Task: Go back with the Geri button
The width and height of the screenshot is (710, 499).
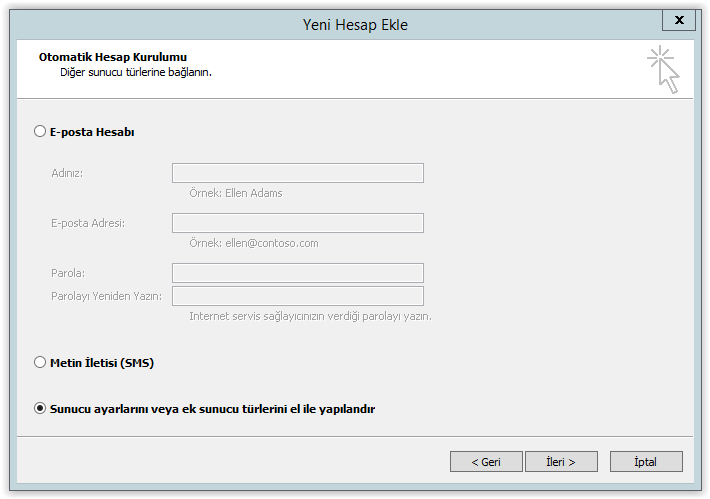Action: click(x=486, y=461)
